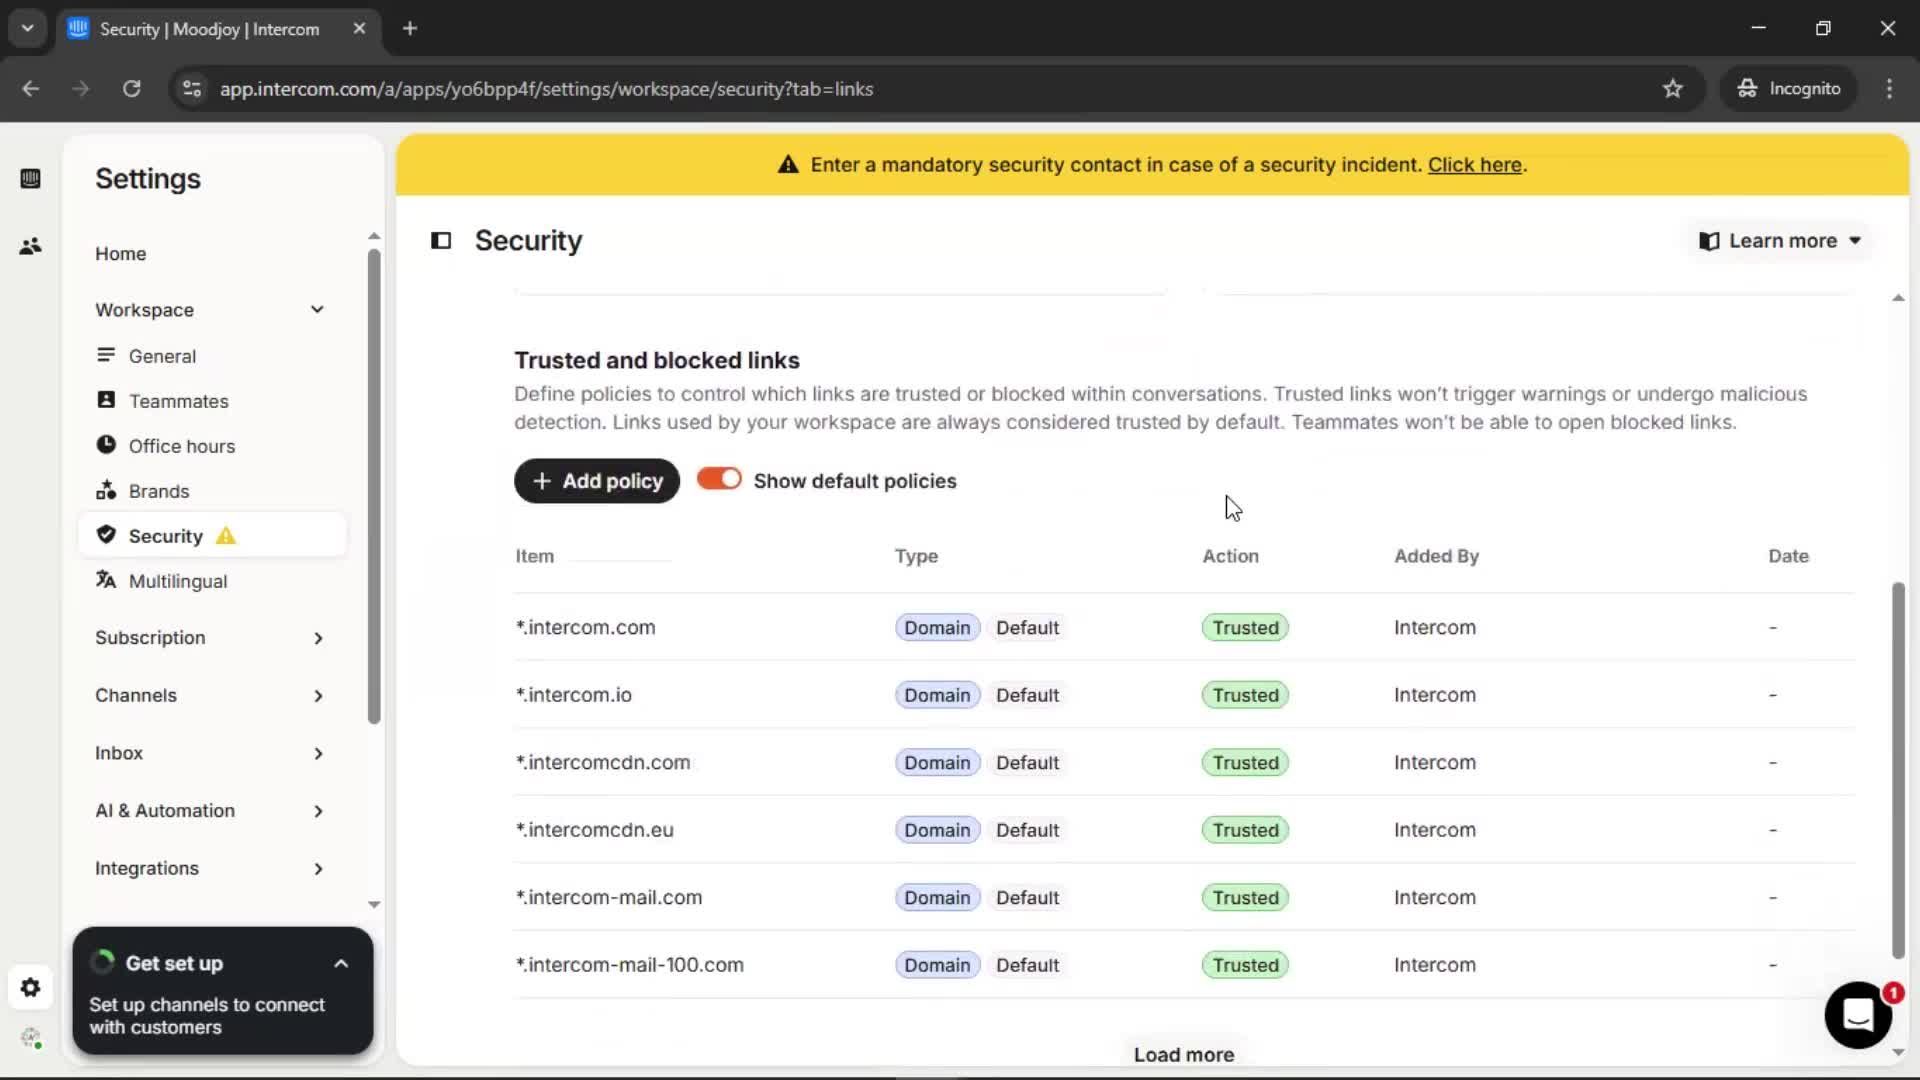Open the tab search dropdown arrow
This screenshot has width=1920, height=1080.
[x=28, y=29]
